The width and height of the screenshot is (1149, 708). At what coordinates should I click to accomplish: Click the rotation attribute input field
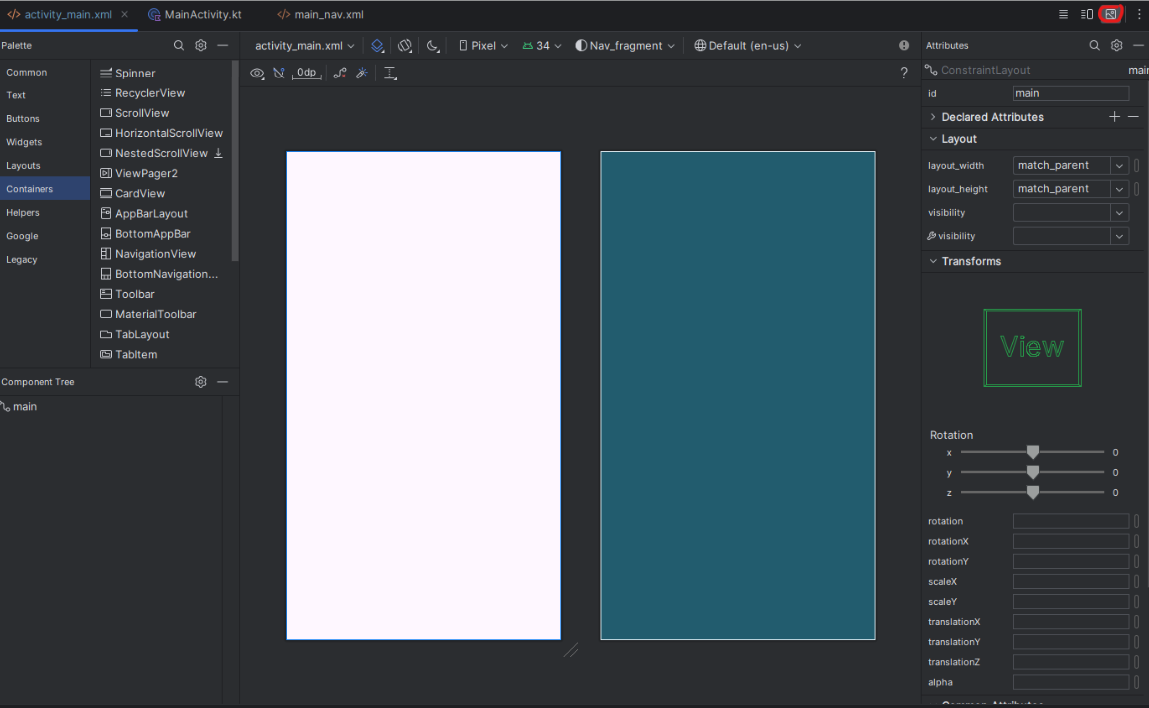pyautogui.click(x=1071, y=521)
